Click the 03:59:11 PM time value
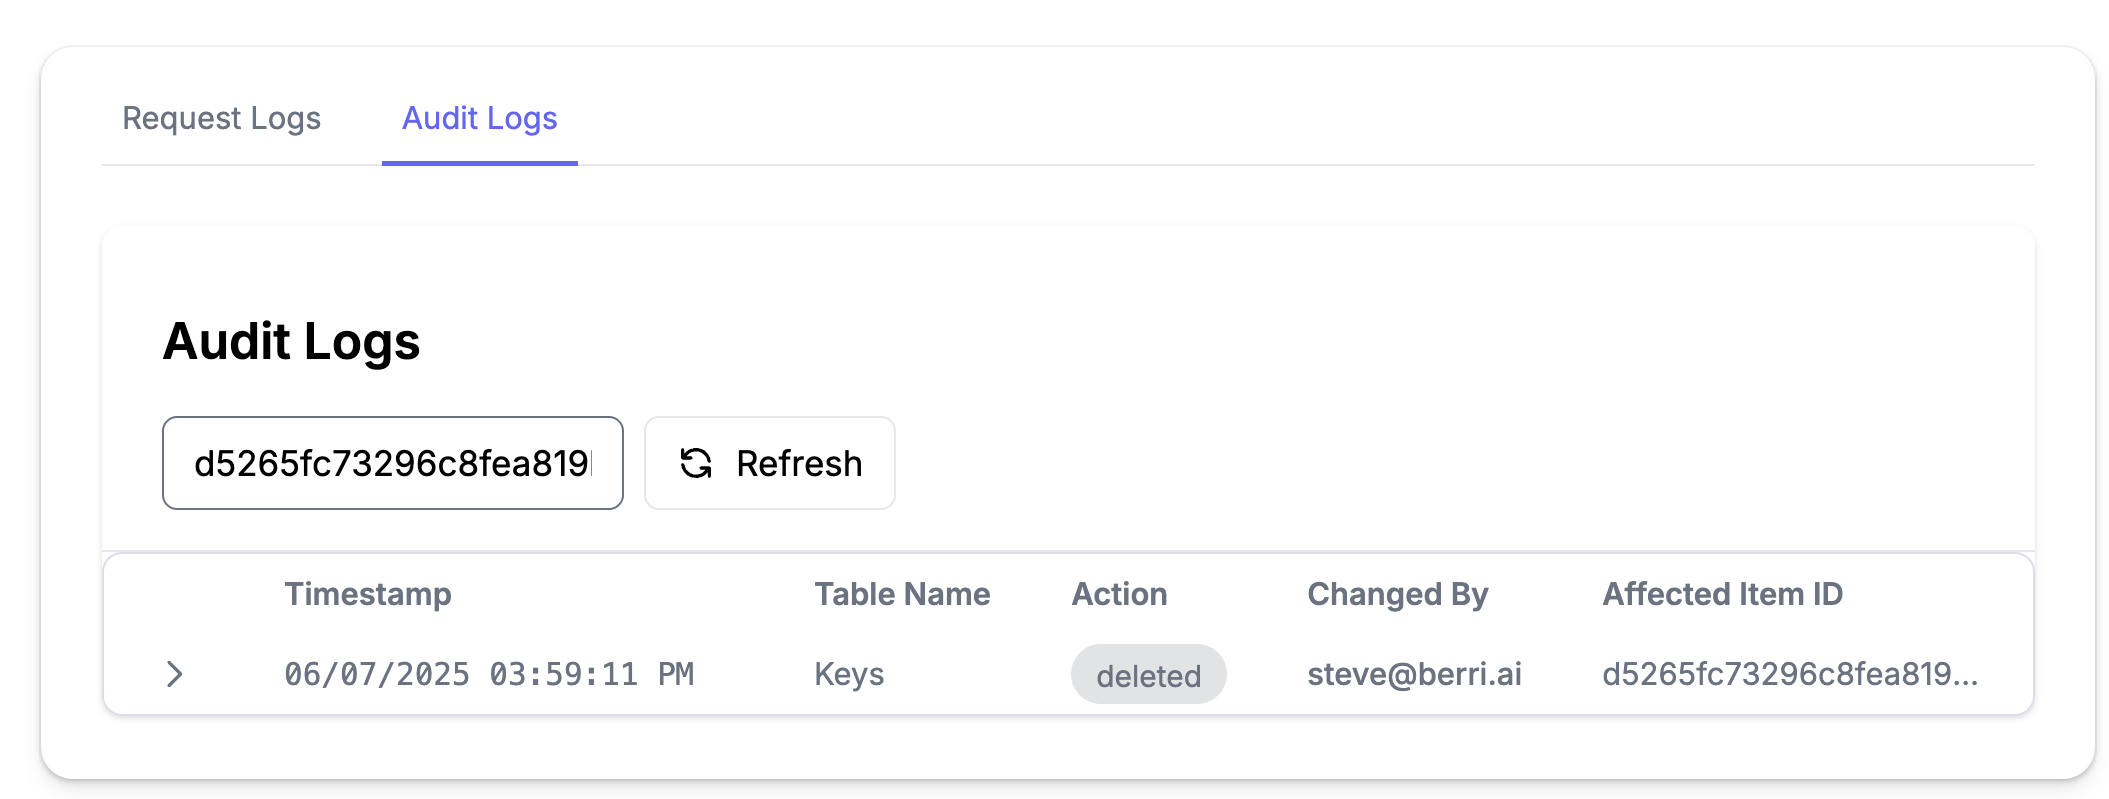The image size is (2109, 799). pyautogui.click(x=591, y=674)
